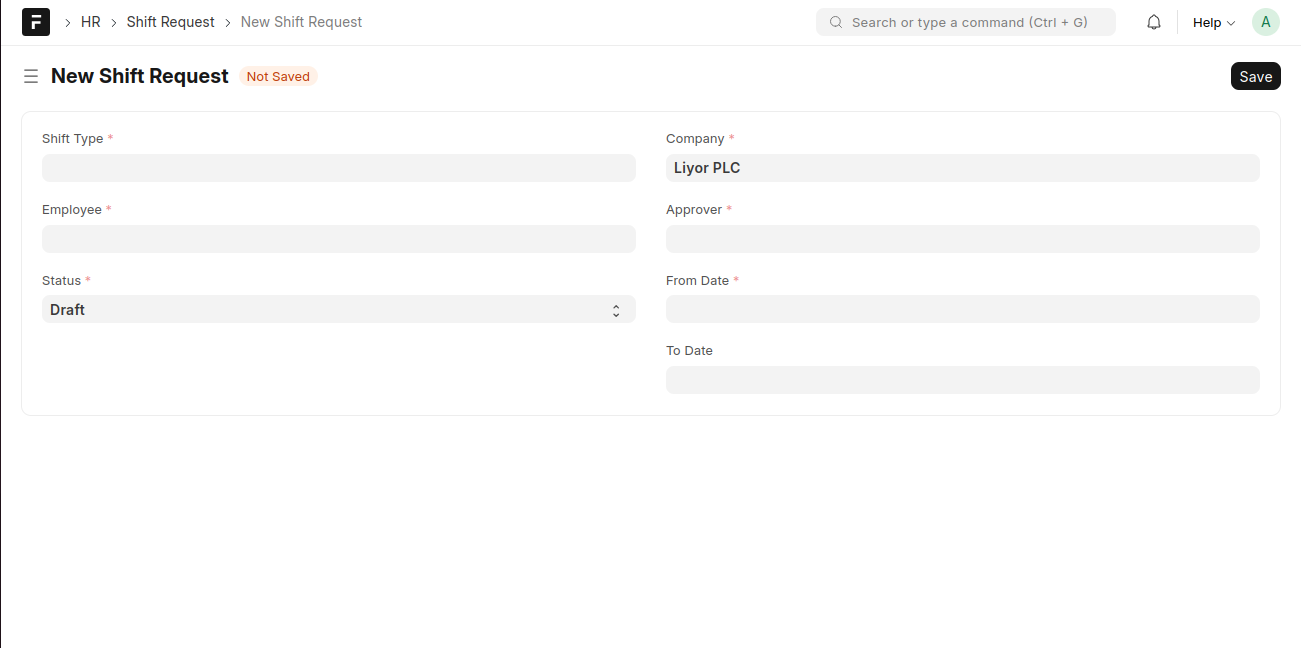This screenshot has height=648, width=1301.
Task: Focus the search command bar
Action: (968, 22)
